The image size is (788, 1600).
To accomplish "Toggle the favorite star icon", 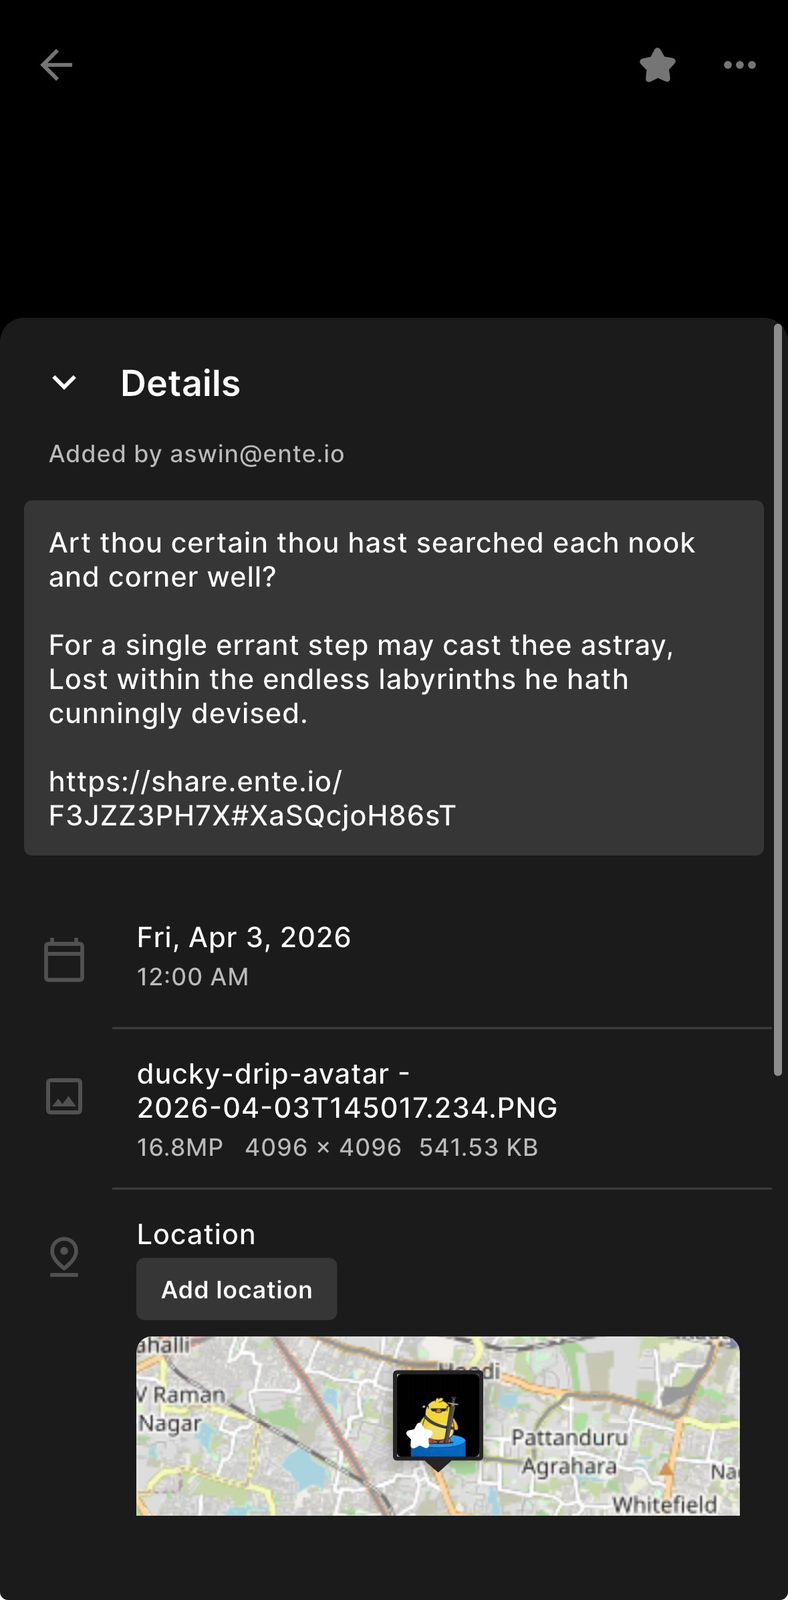I will tap(658, 65).
